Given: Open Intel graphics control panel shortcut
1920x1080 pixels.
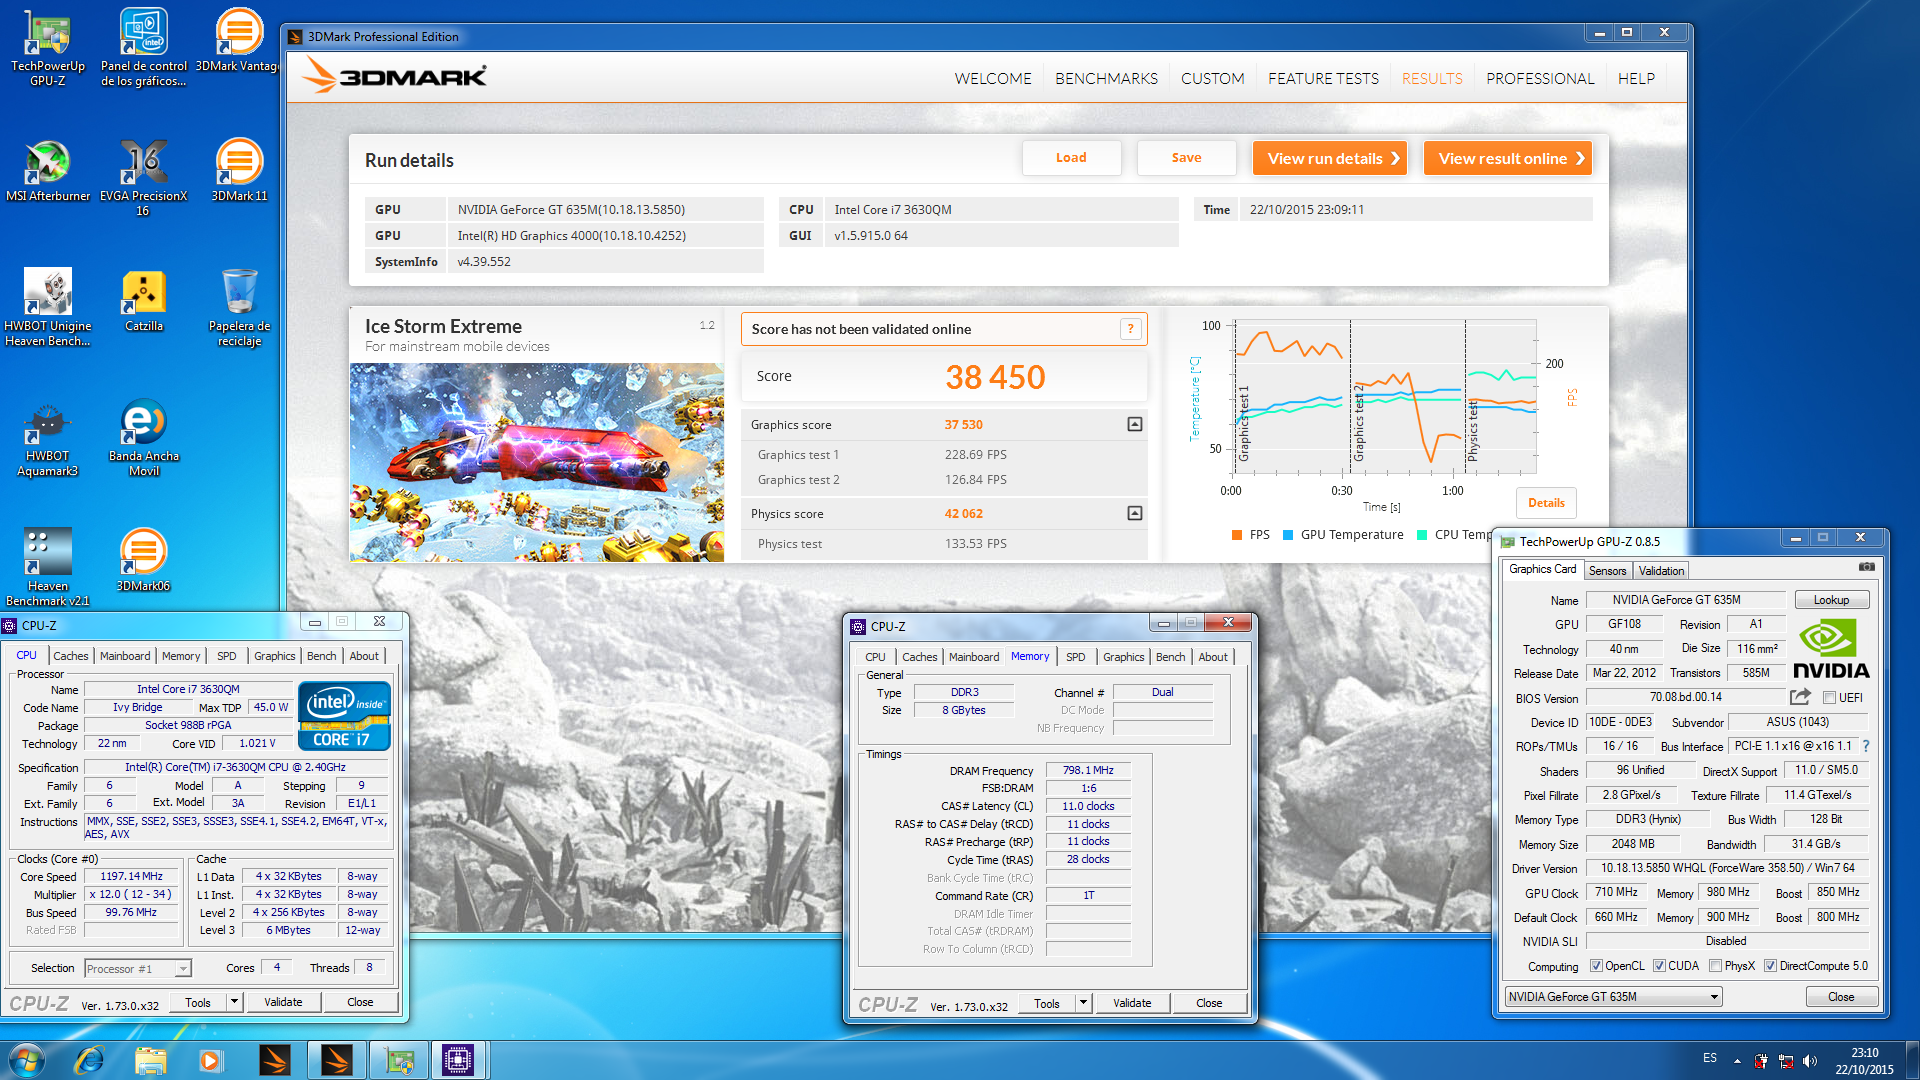Looking at the screenshot, I should 143,47.
